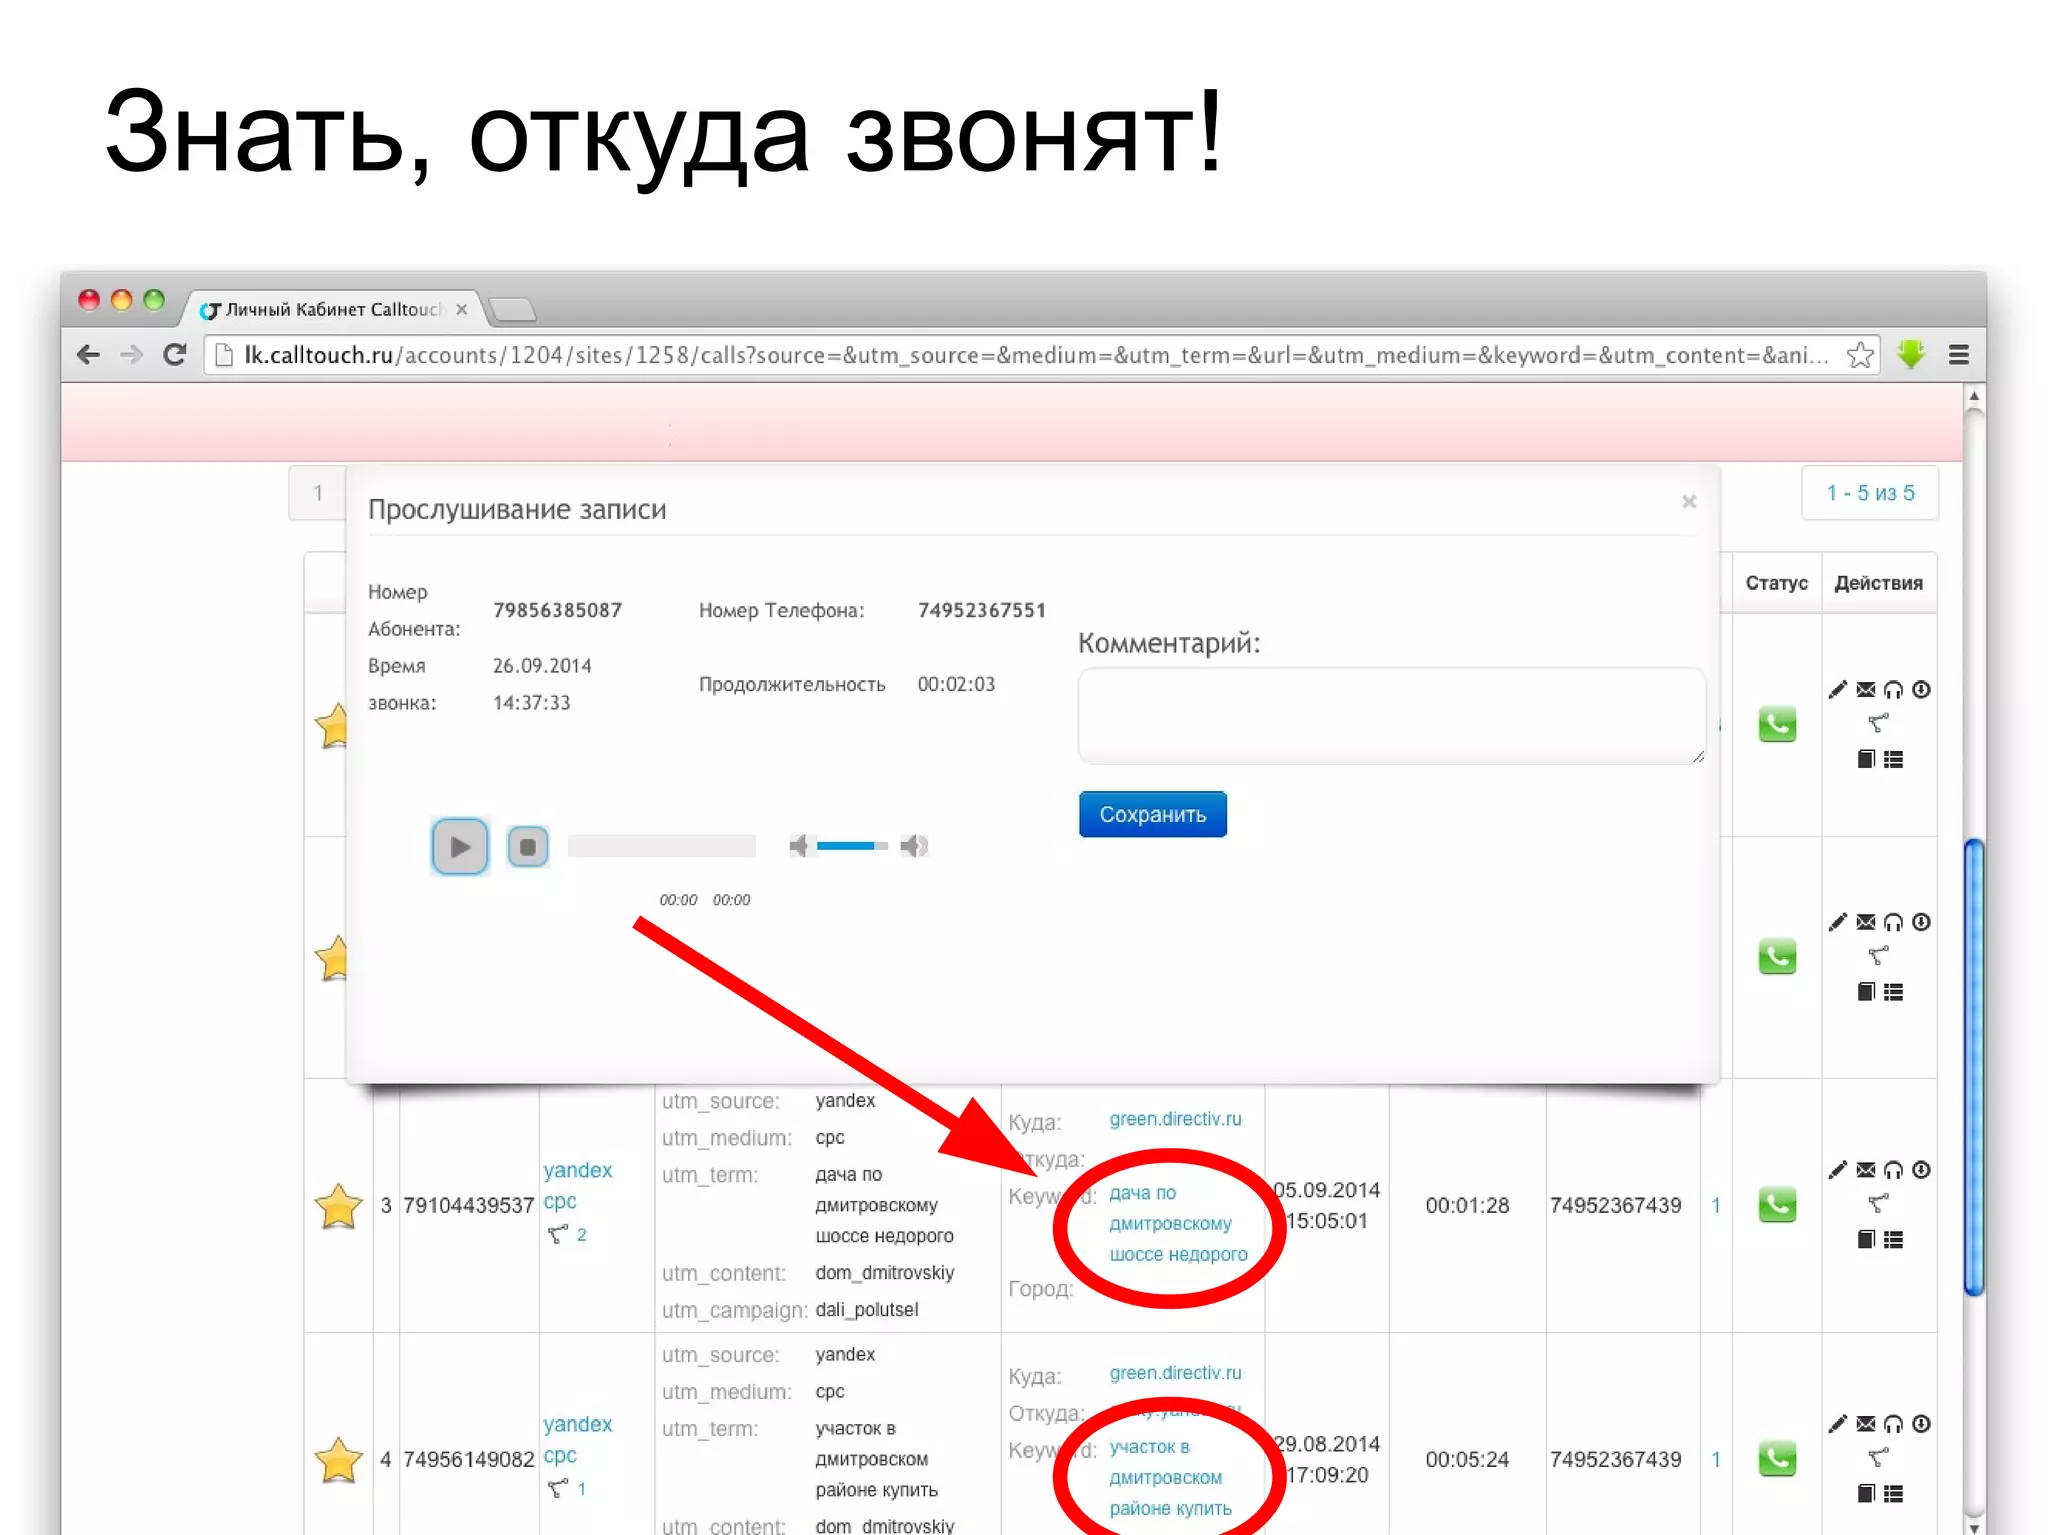Open the yandex source link for 79104439537
The image size is (2048, 1535).
click(x=577, y=1169)
